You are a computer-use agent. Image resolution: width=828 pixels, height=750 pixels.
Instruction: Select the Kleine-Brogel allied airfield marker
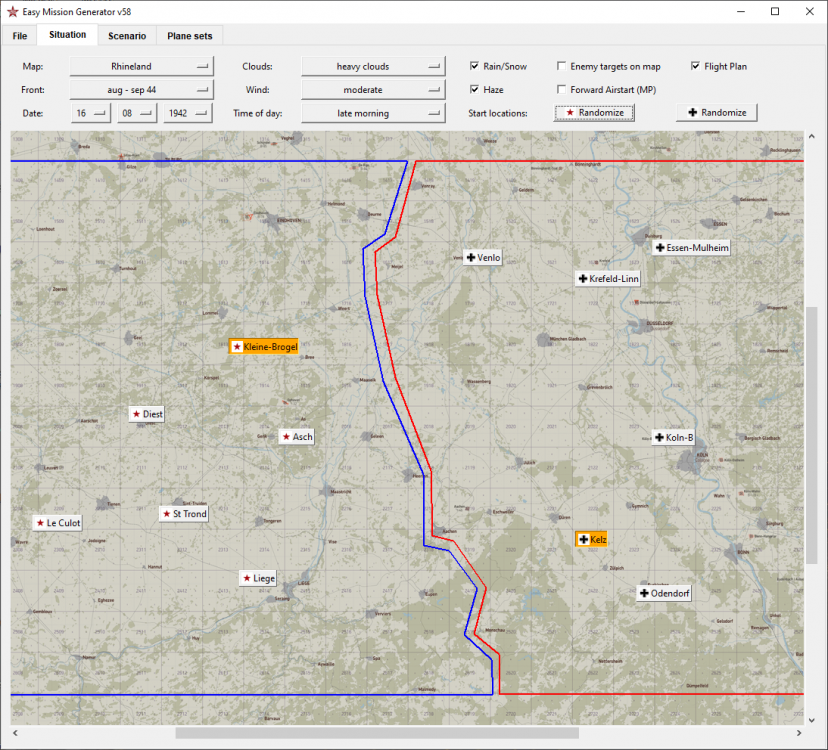[264, 346]
